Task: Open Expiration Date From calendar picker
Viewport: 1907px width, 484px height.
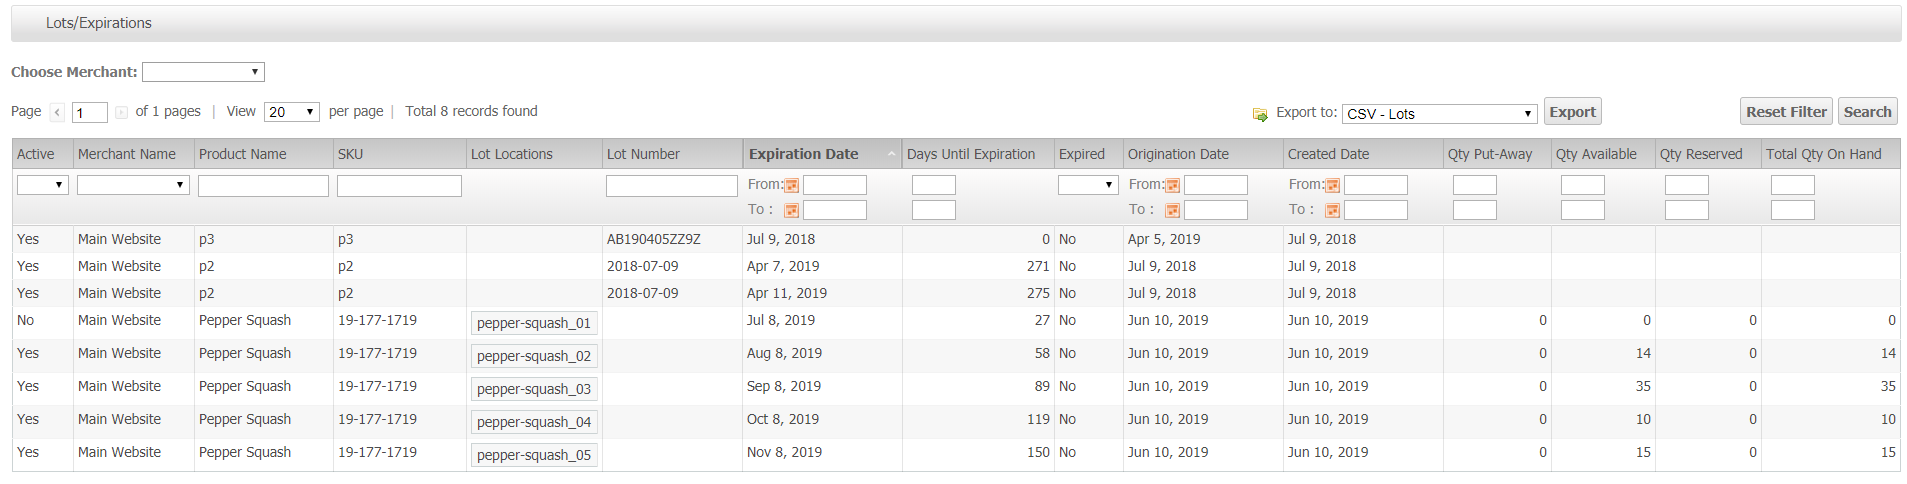Action: 791,185
